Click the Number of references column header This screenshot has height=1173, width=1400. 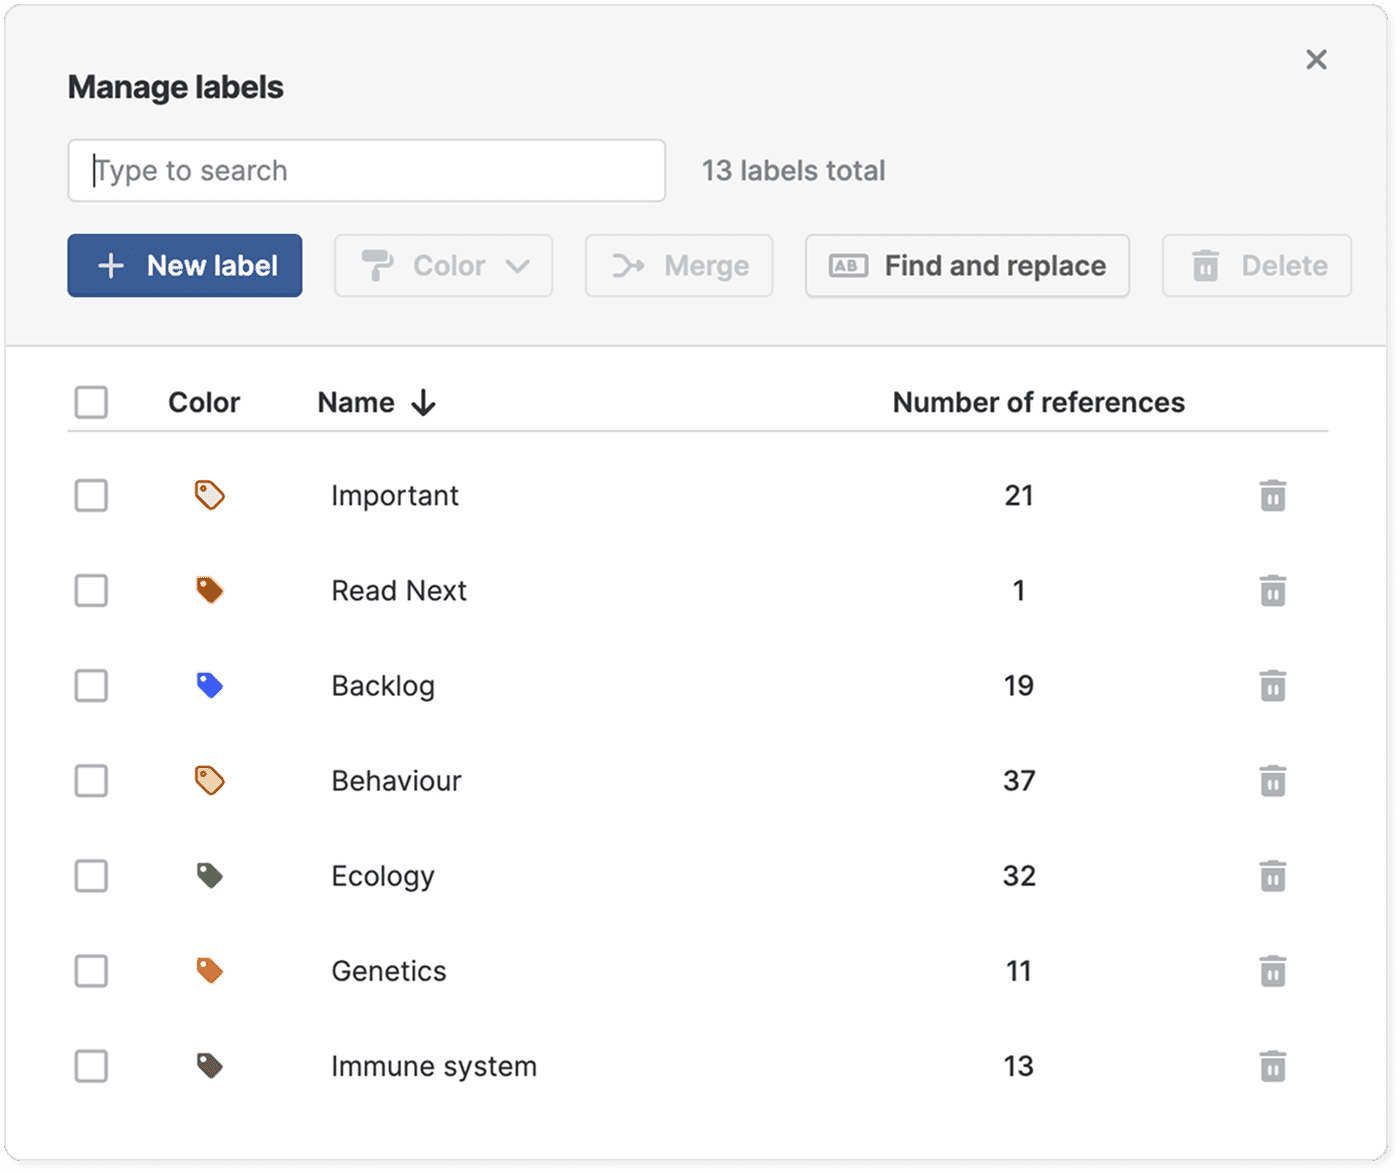coord(1038,402)
